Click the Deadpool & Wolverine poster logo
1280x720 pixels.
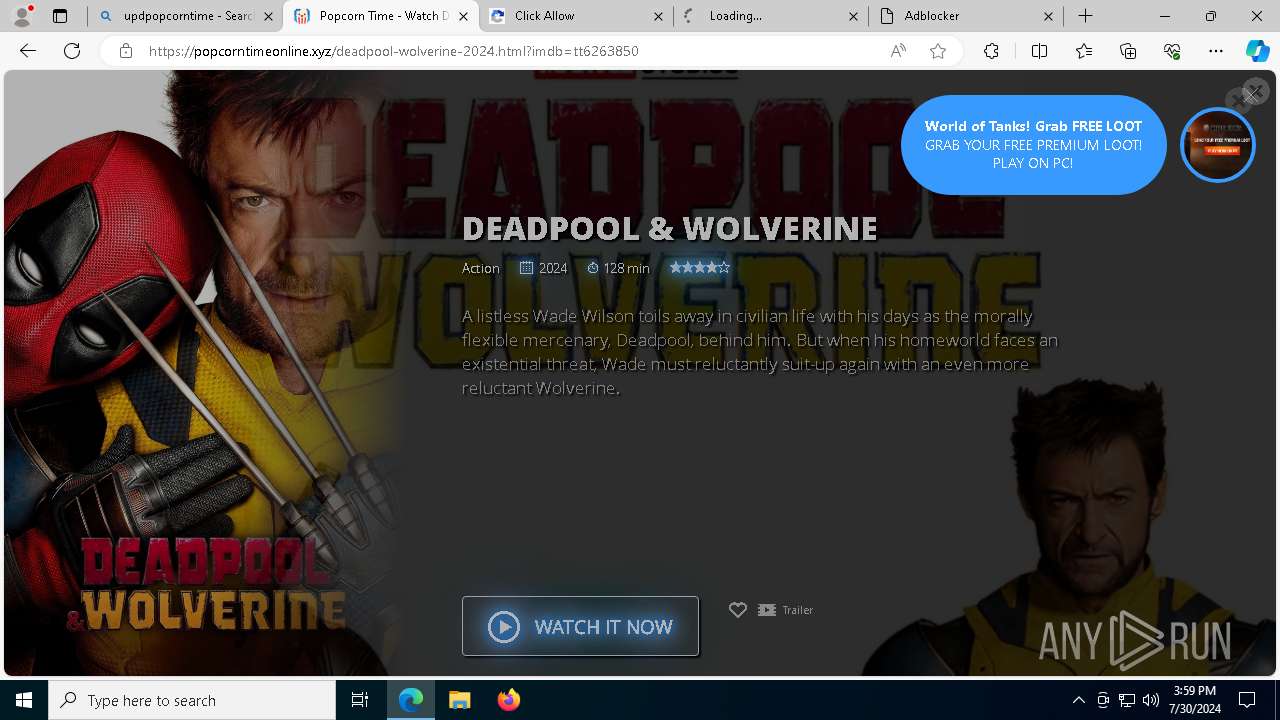point(206,585)
